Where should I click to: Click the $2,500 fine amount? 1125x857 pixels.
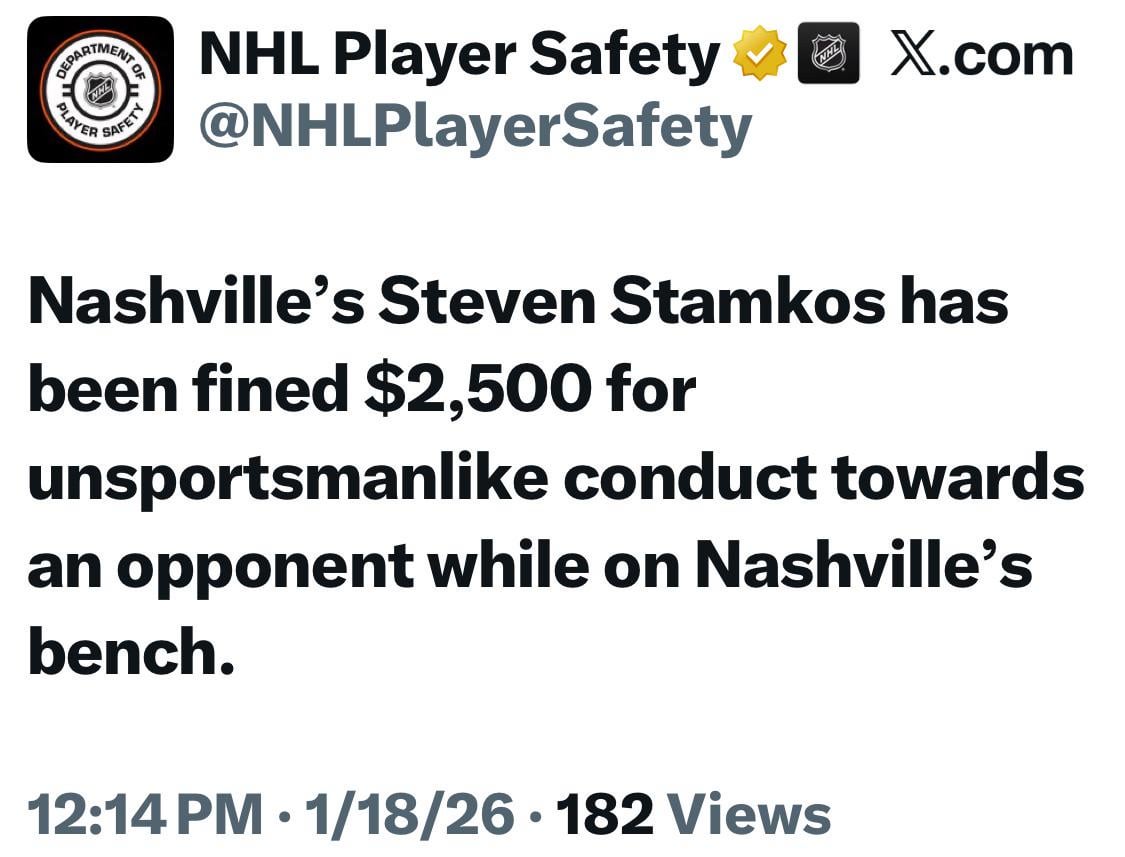pyautogui.click(x=476, y=390)
